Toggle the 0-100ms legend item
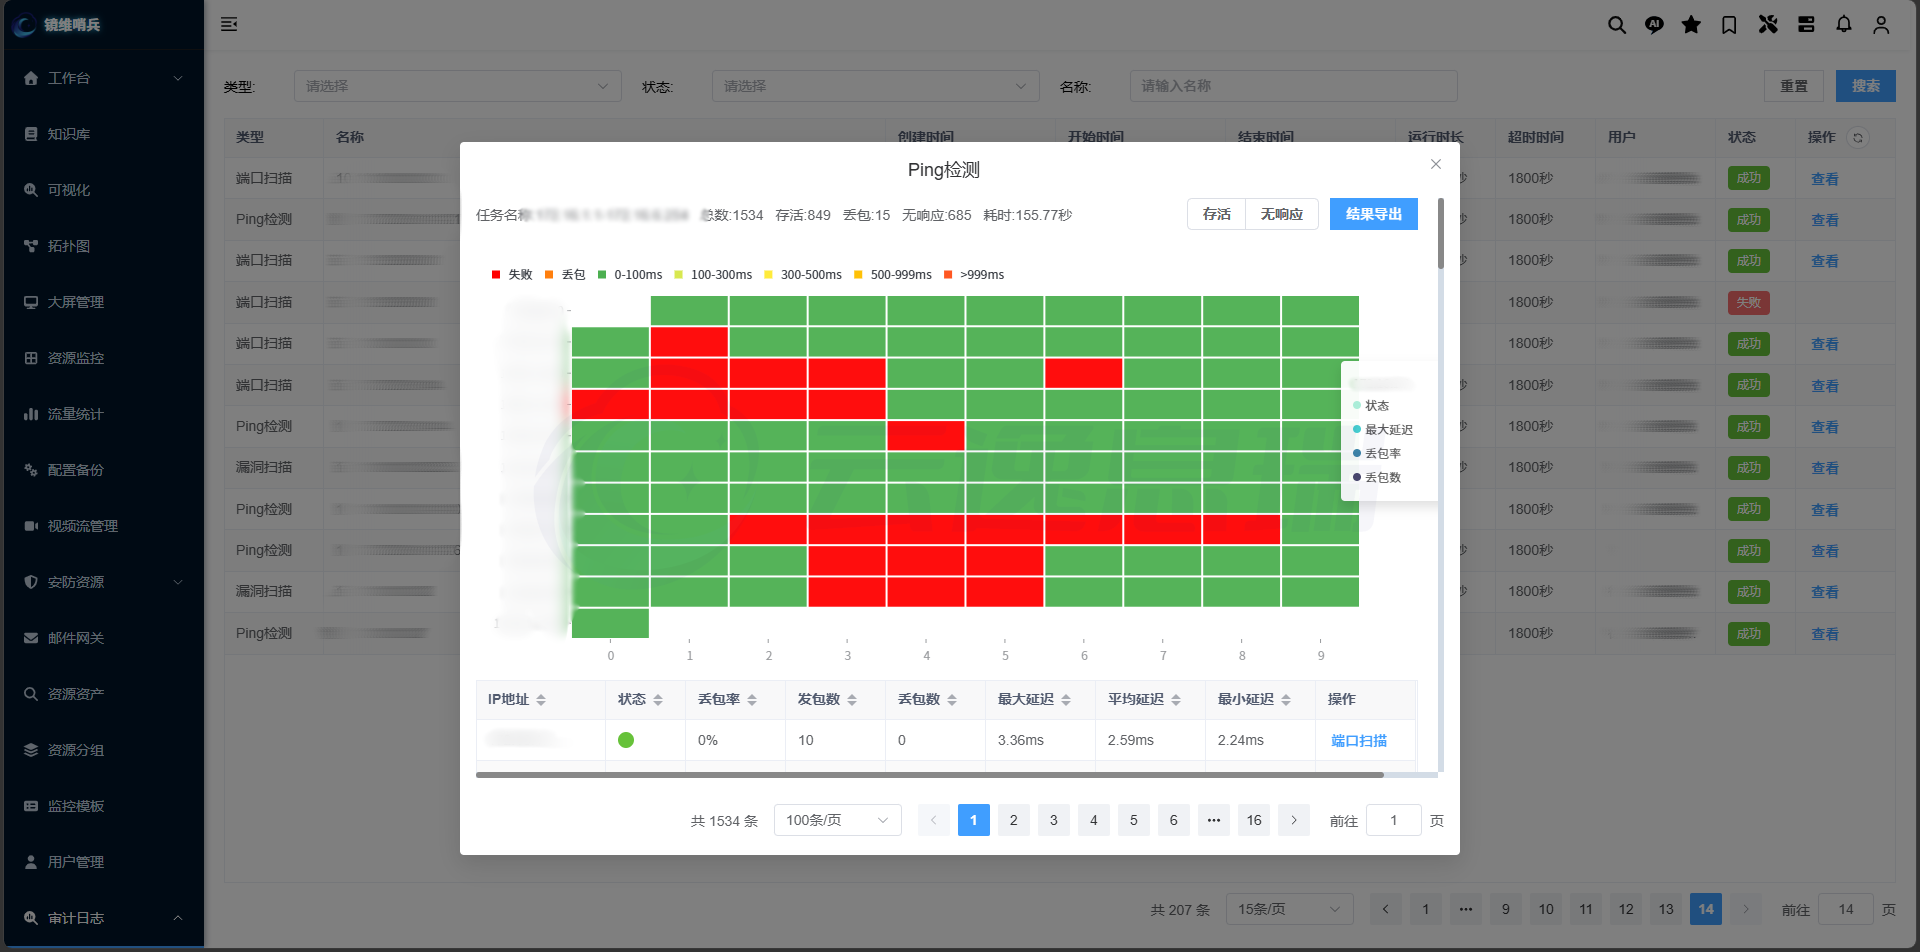The image size is (1920, 952). click(630, 275)
